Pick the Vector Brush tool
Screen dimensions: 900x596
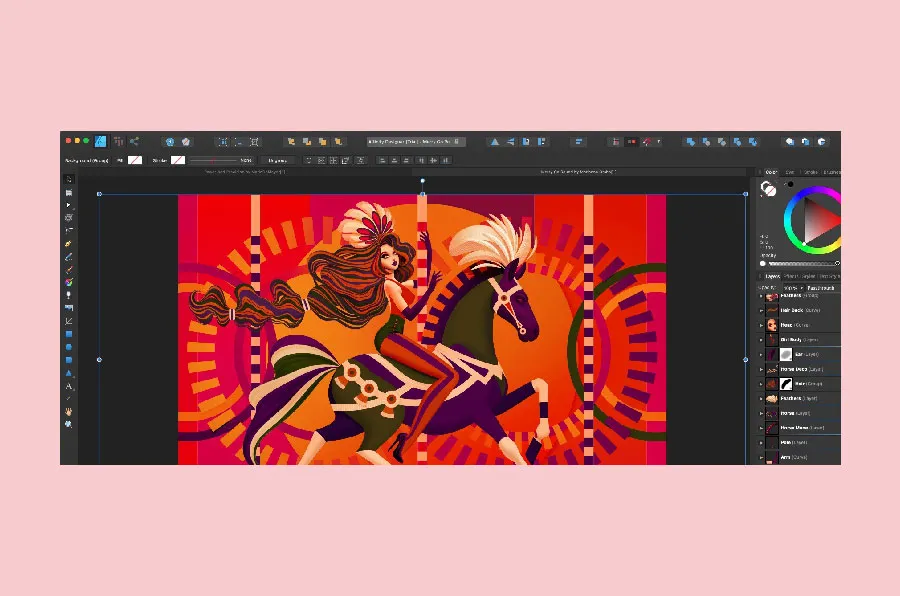[x=68, y=267]
